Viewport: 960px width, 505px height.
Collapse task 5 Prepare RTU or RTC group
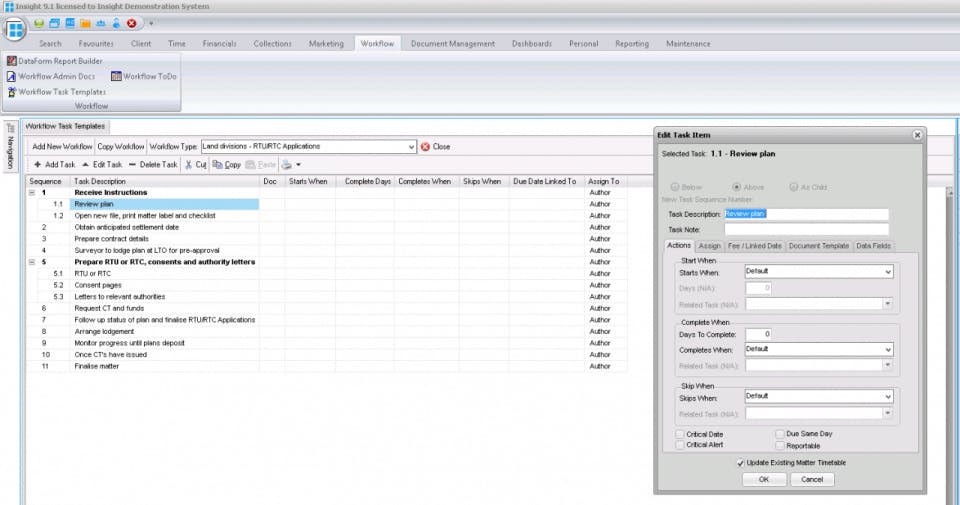tap(32, 262)
